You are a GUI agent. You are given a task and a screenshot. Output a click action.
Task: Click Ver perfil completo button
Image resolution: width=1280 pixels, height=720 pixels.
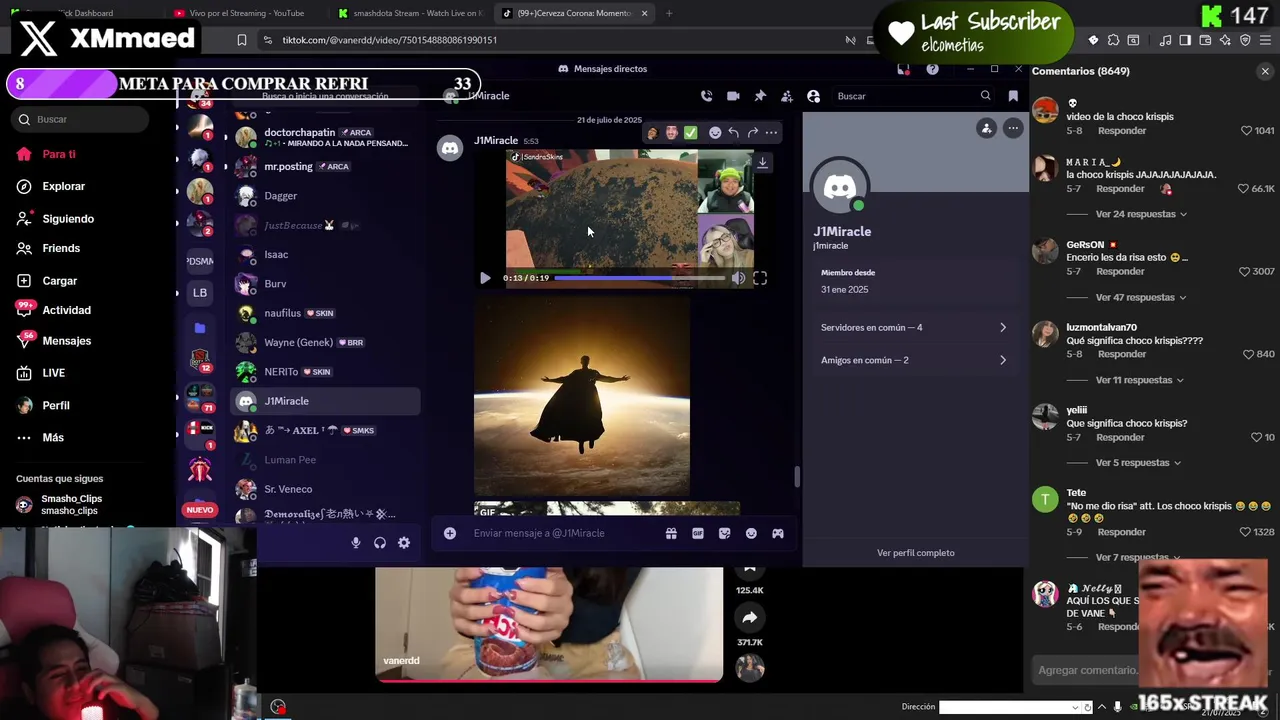click(x=916, y=553)
